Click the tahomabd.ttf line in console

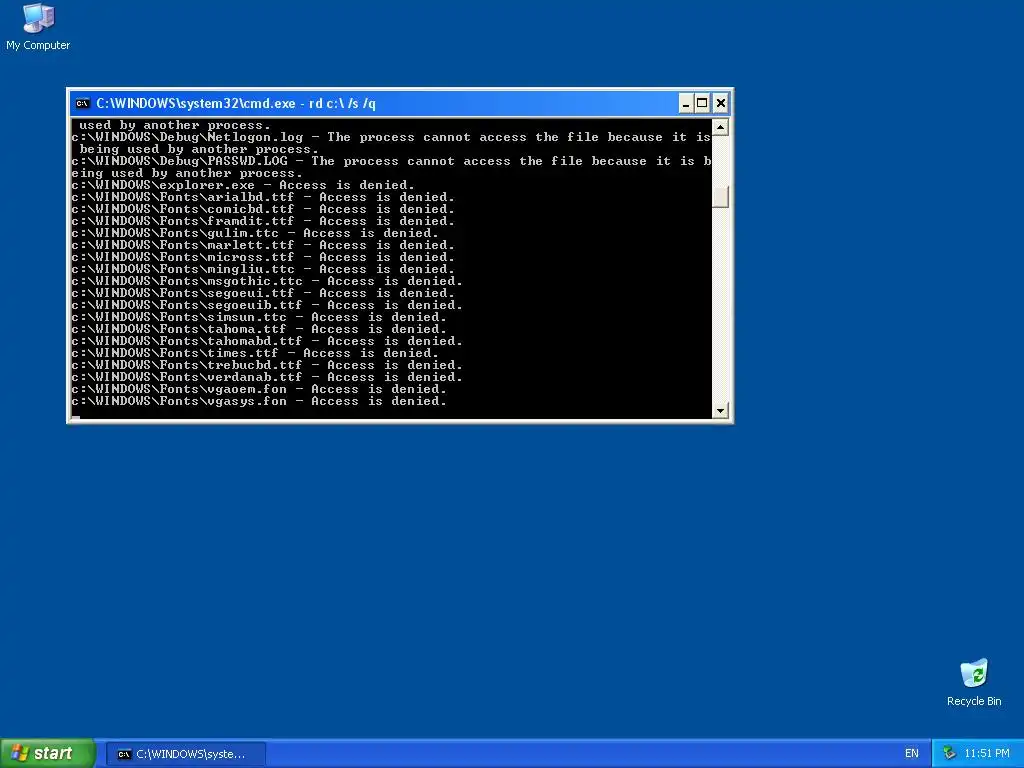[267, 341]
